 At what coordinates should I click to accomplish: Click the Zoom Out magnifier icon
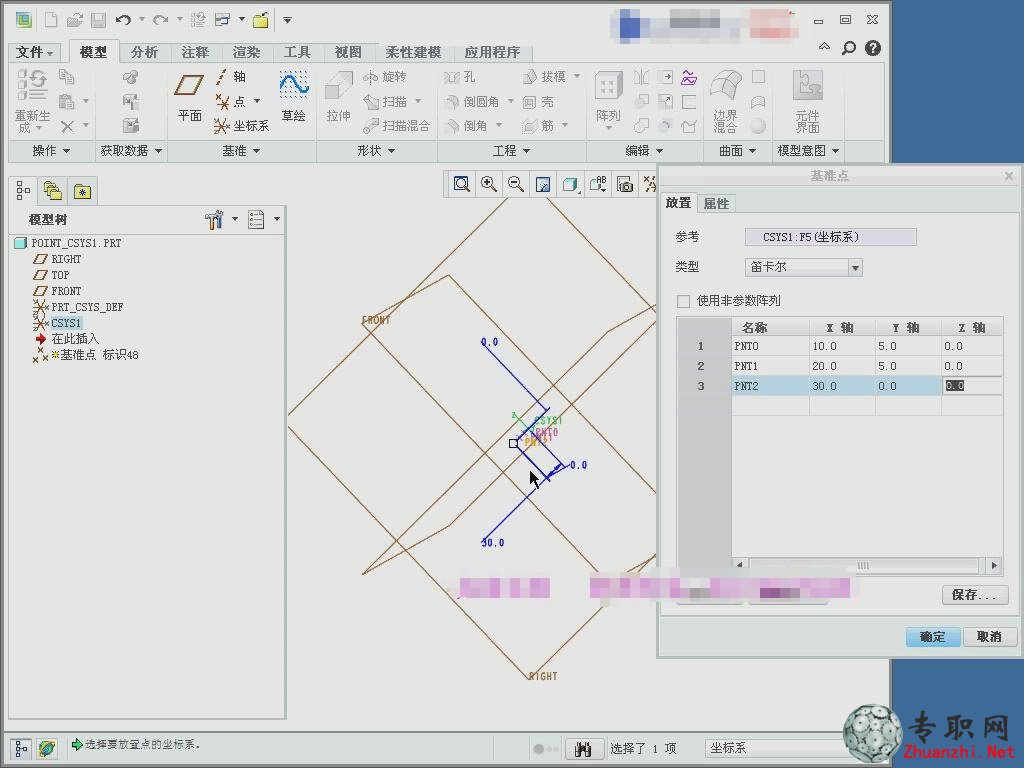pyautogui.click(x=516, y=184)
